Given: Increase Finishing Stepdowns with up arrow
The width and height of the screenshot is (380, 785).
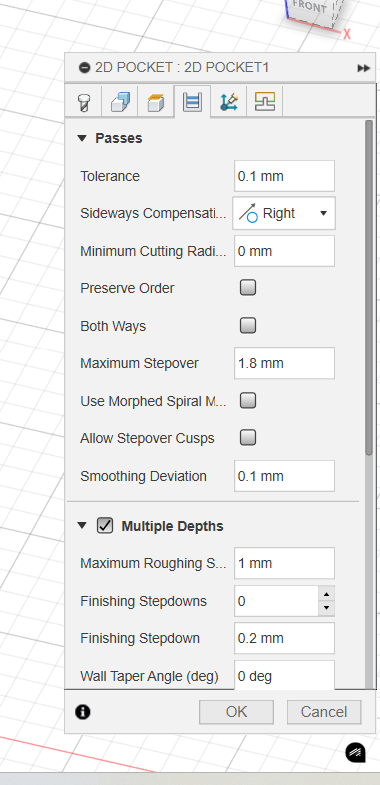Looking at the screenshot, I should point(326,594).
